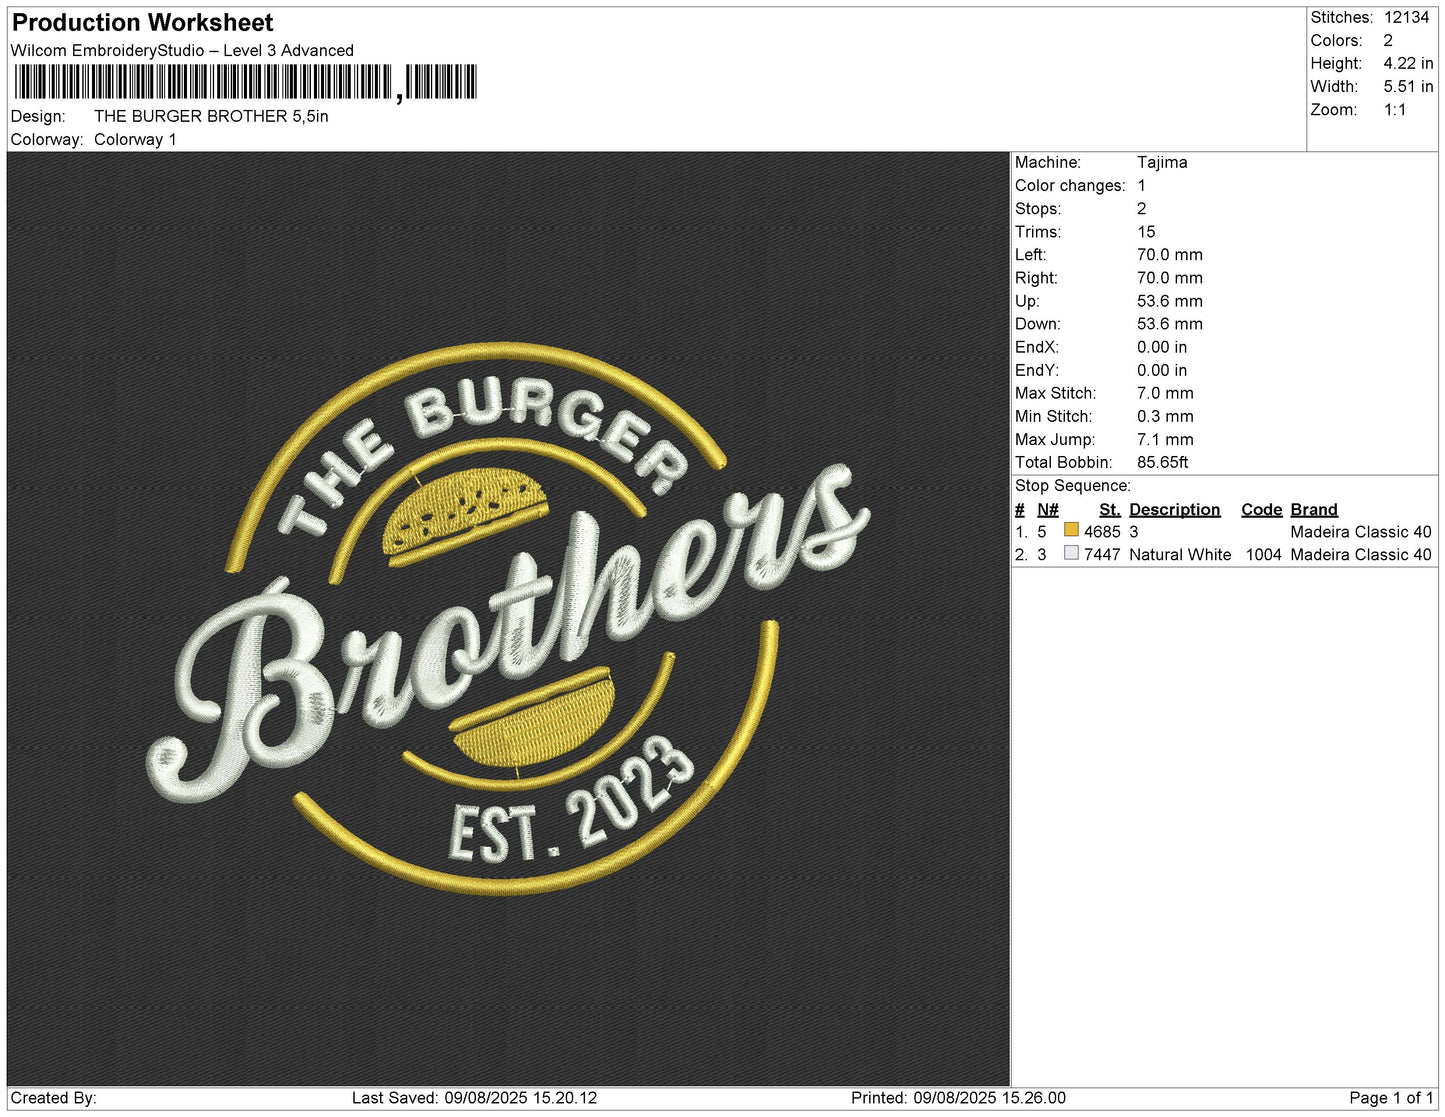This screenshot has height=1117, width=1445.
Task: Click the 'Stop Sequence:' heading
Action: click(1073, 486)
